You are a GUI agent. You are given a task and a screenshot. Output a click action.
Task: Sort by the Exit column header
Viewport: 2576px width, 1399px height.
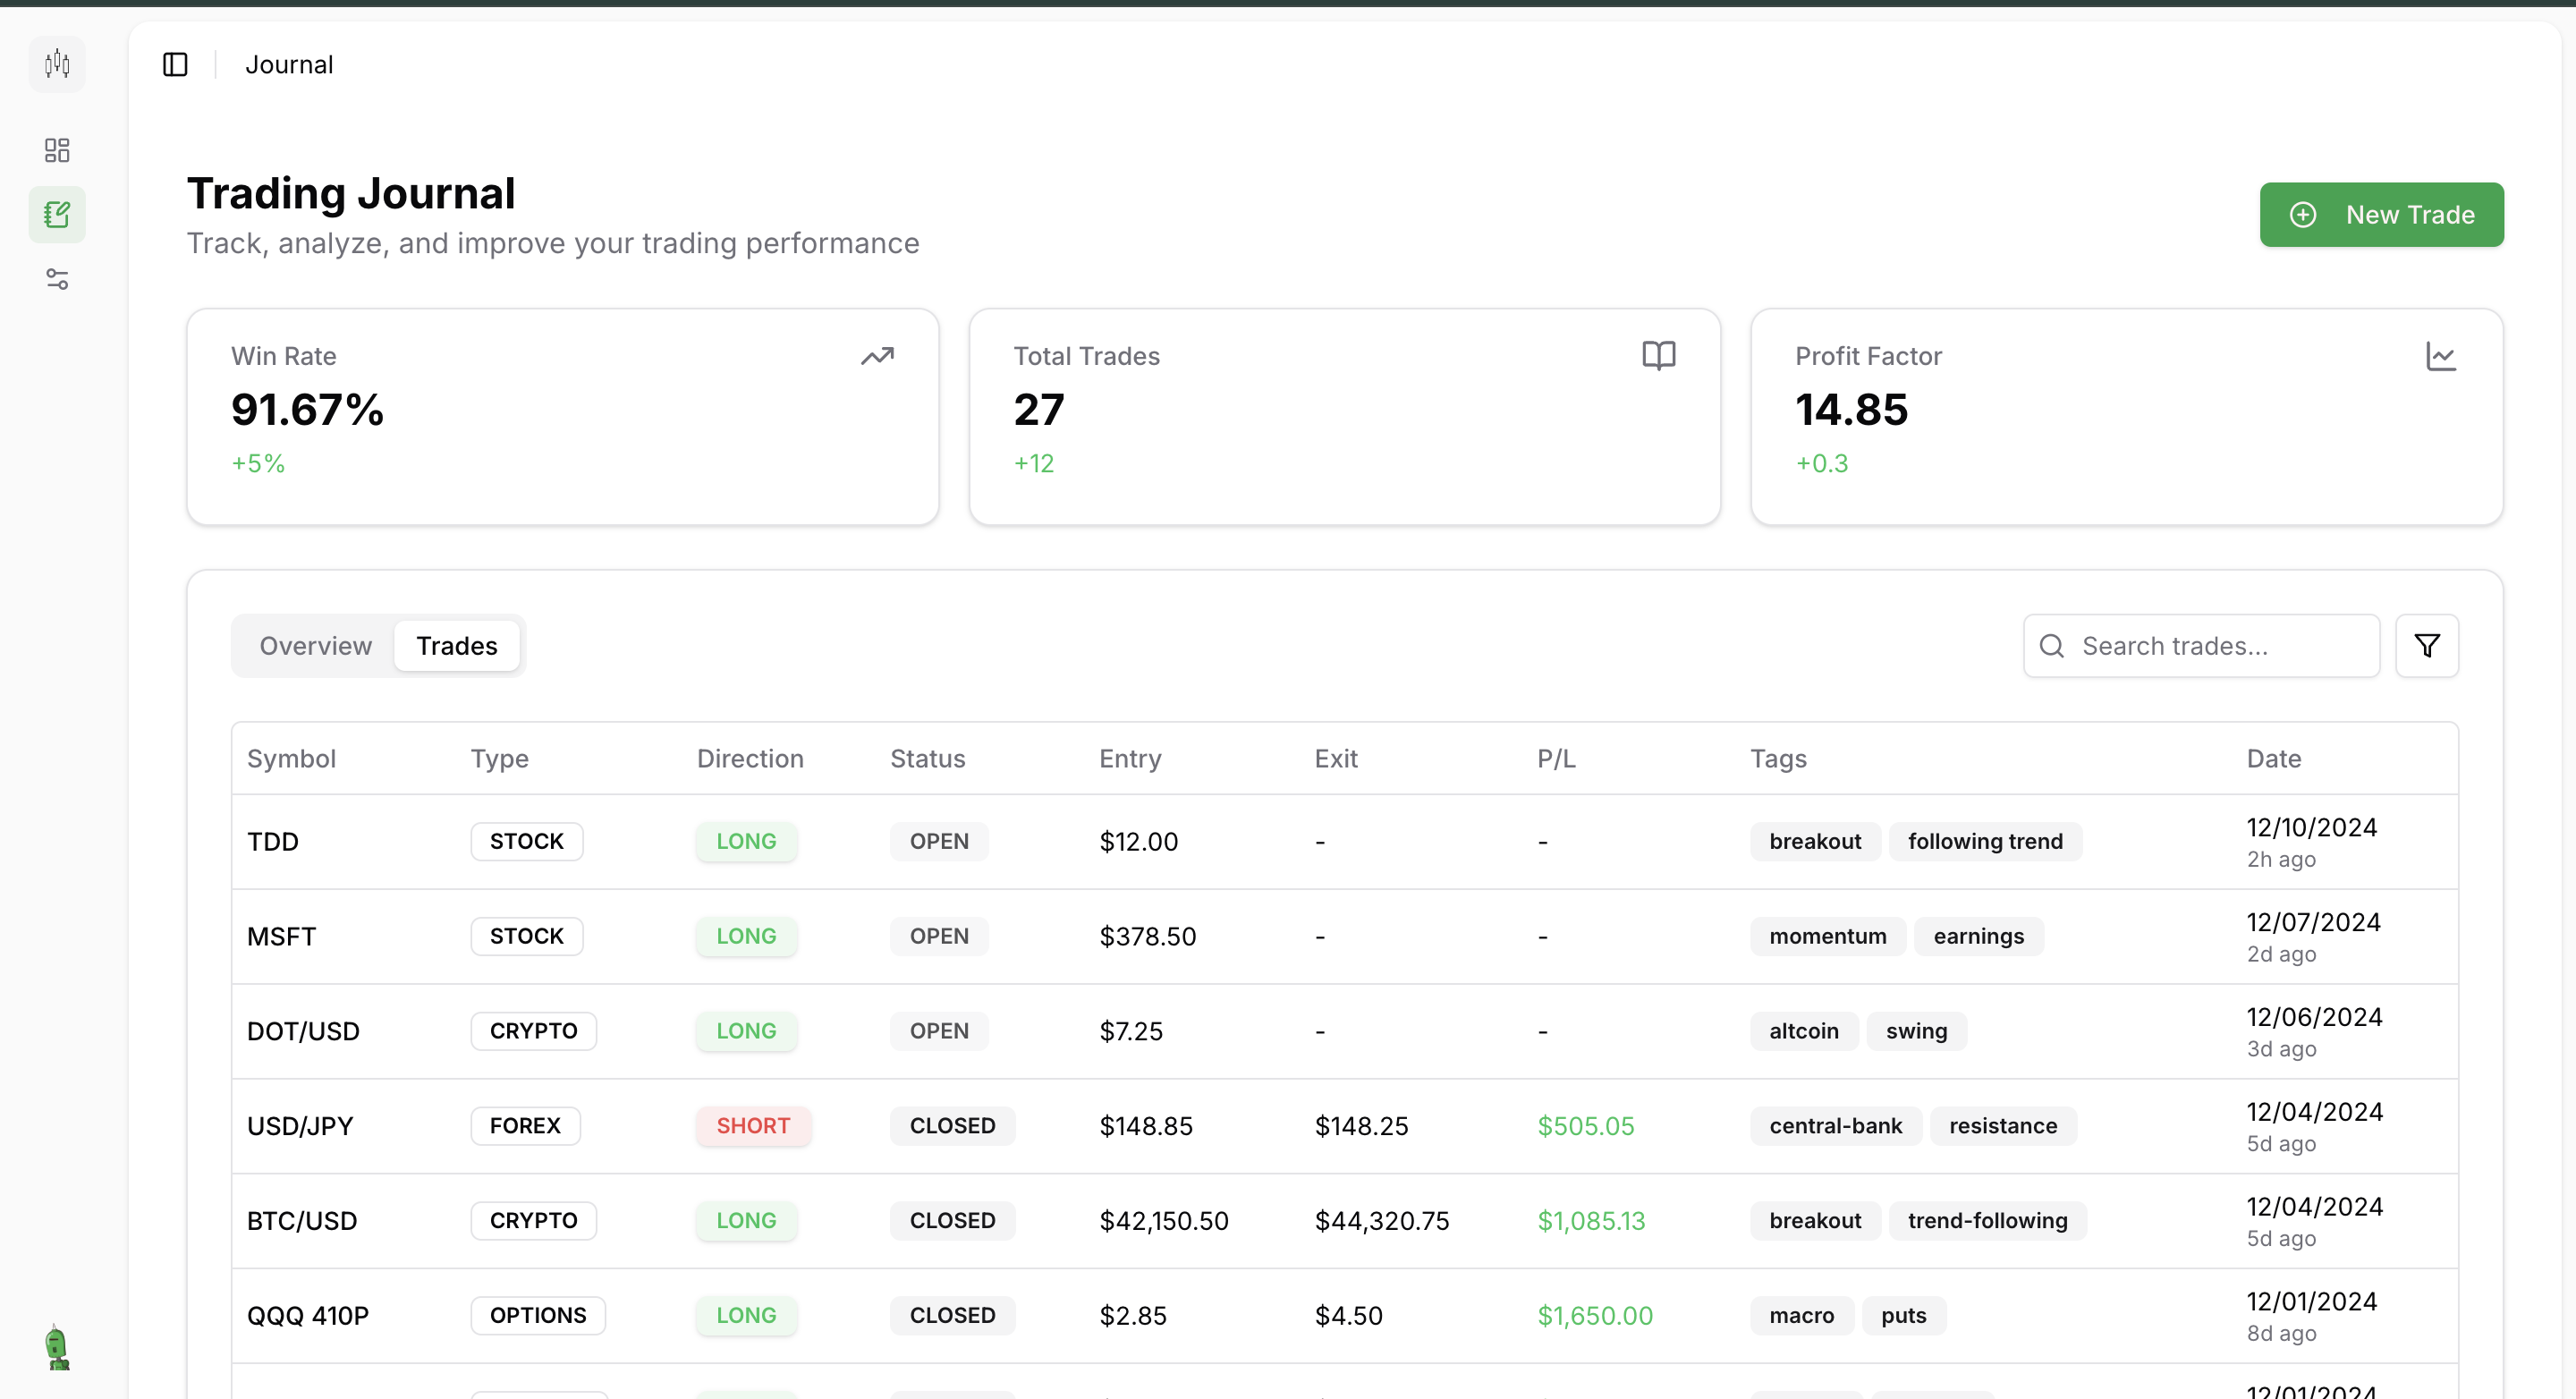[x=1336, y=759]
